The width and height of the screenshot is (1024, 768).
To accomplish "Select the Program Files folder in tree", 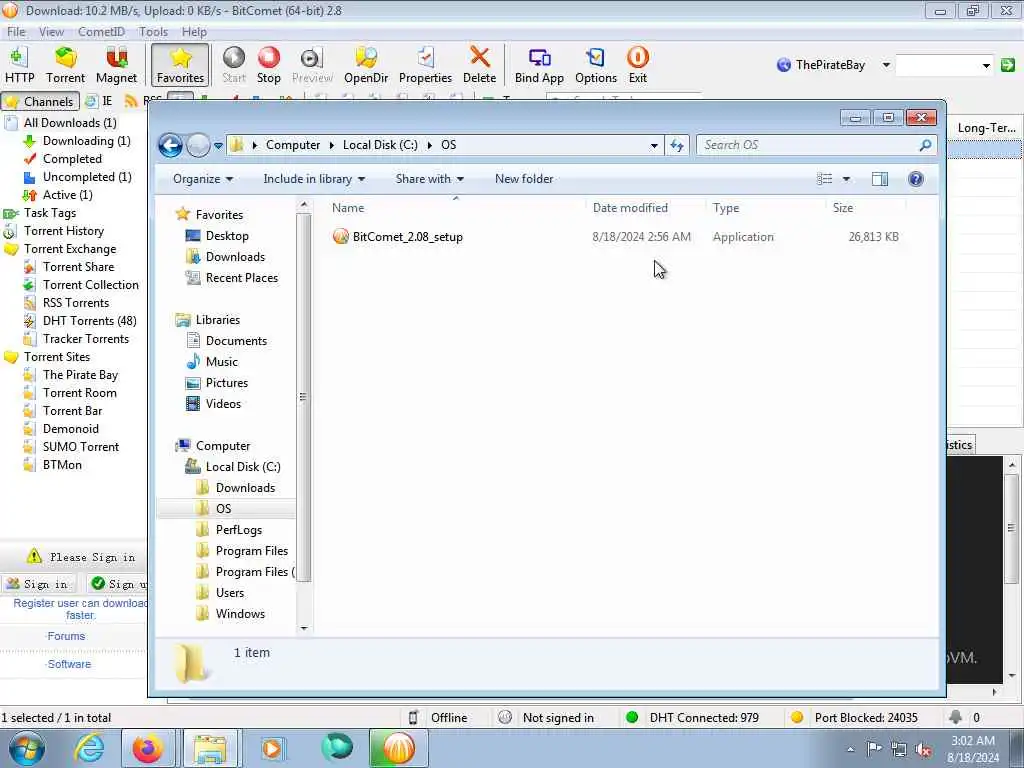I will 251,551.
